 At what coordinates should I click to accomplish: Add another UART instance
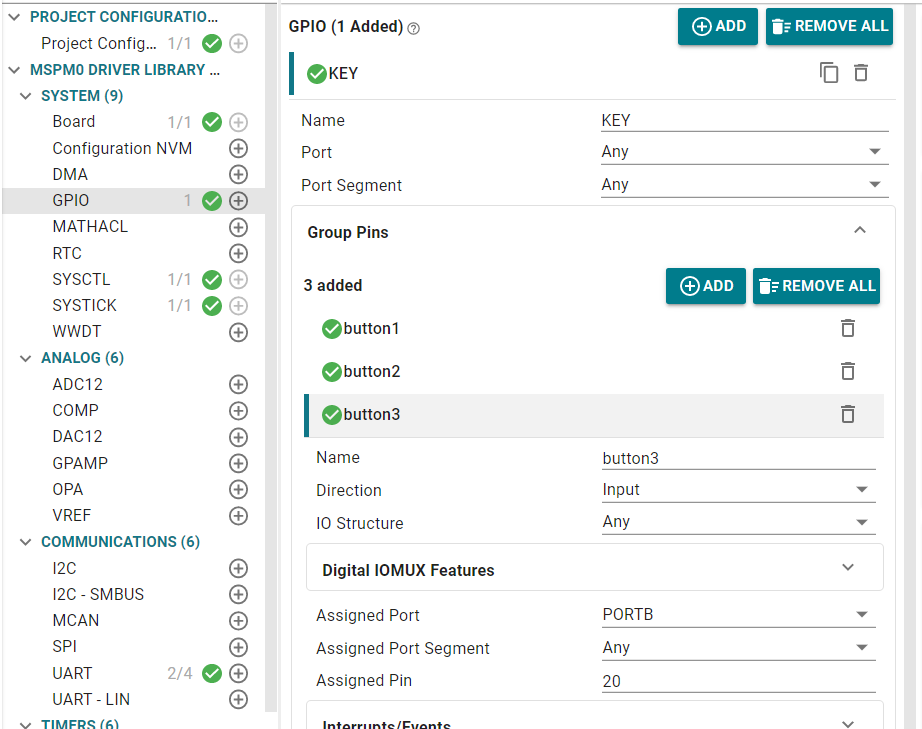tap(238, 673)
